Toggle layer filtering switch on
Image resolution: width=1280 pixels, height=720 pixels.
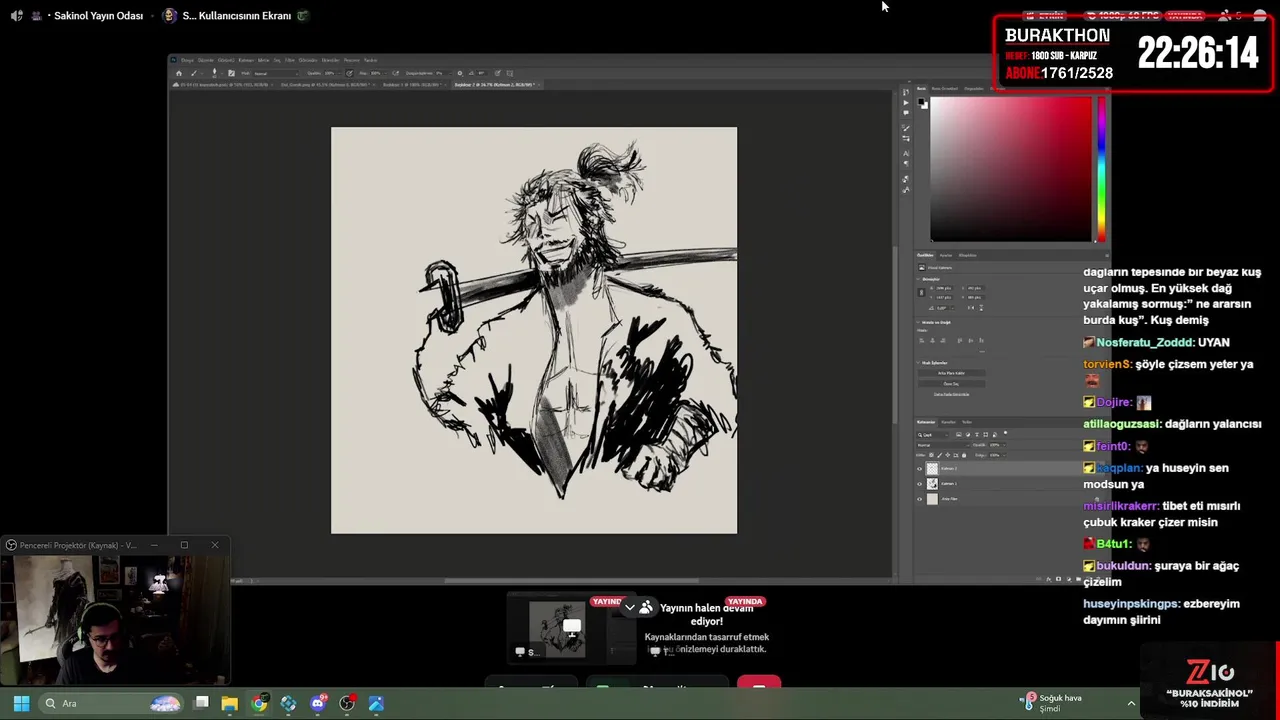tap(1005, 433)
